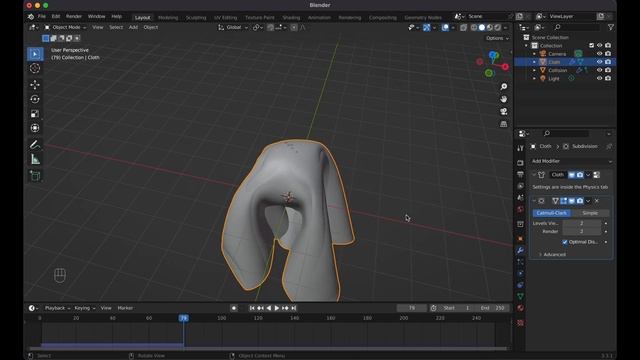Expand the Collision item in outliner
This screenshot has height=360, width=640.
534,70
